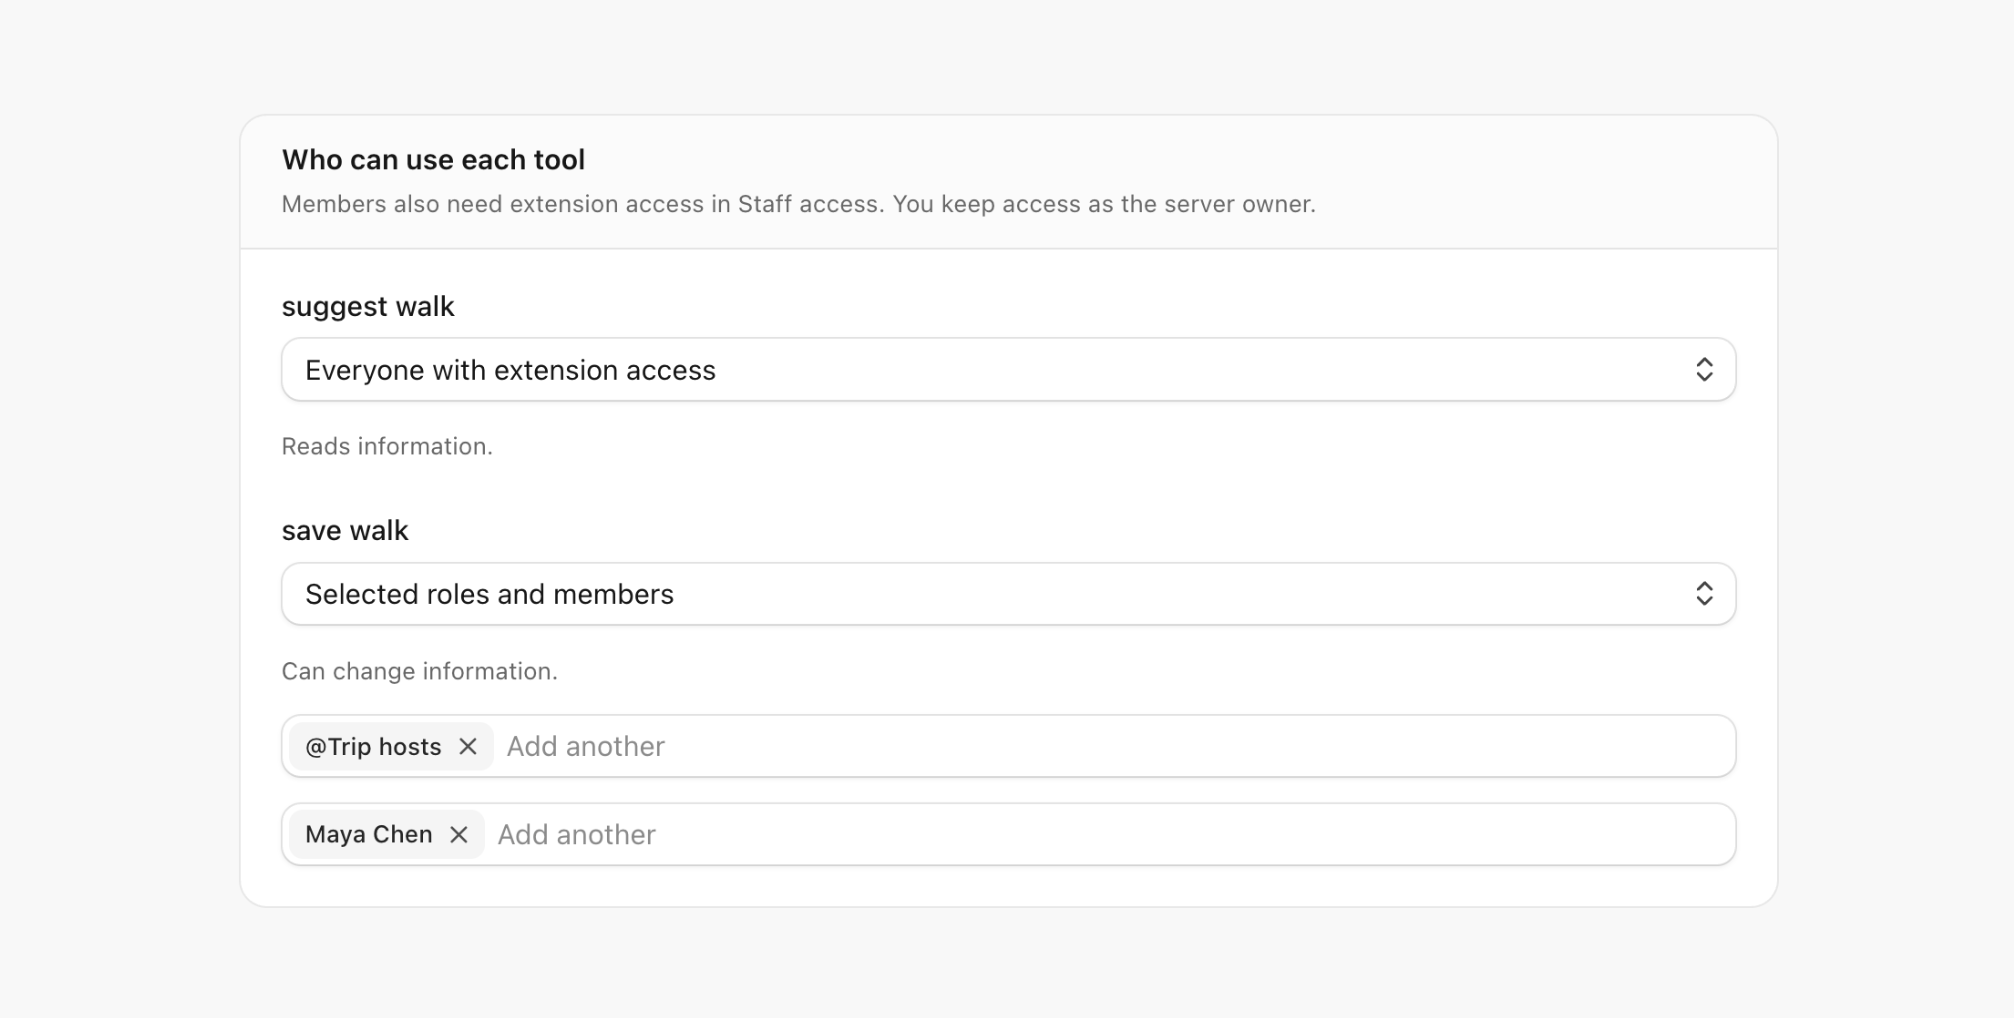Open the suggest walk access dropdown

pyautogui.click(x=1008, y=370)
